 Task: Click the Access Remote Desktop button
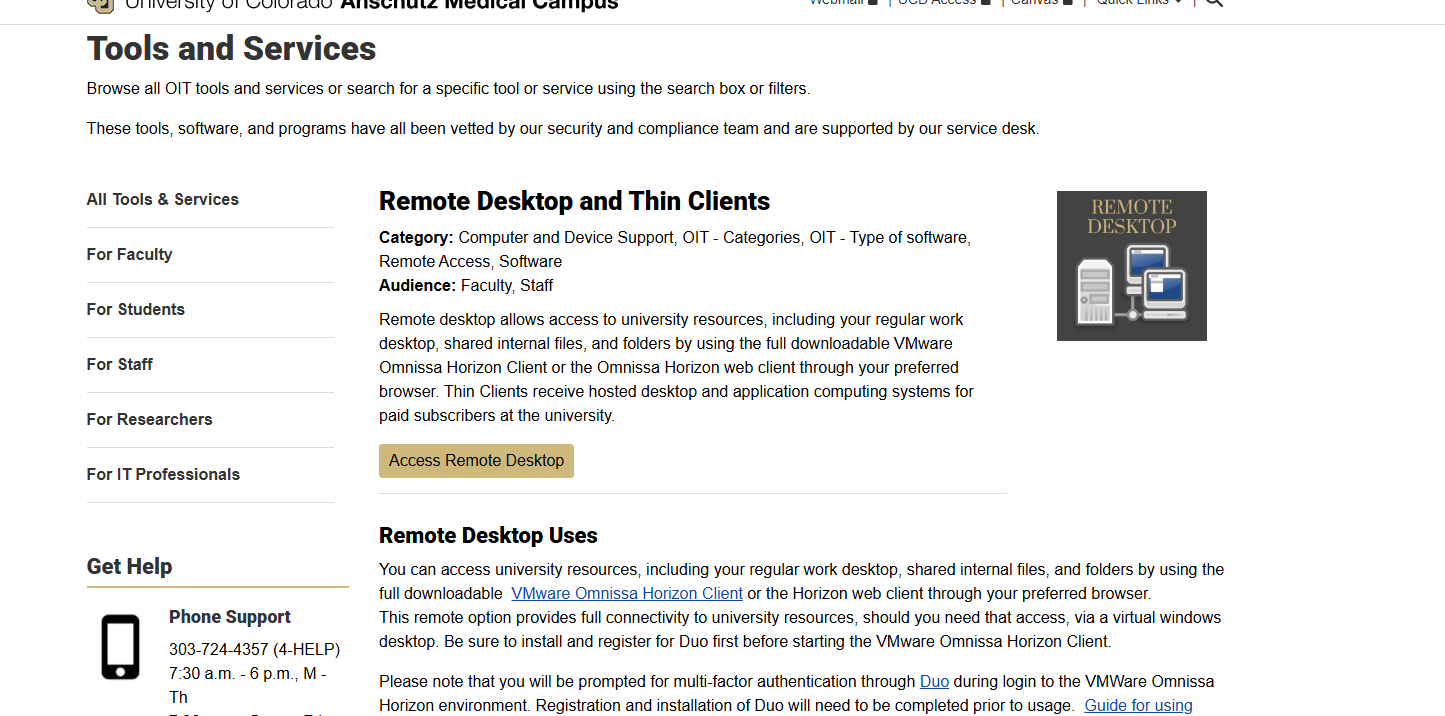coord(476,461)
